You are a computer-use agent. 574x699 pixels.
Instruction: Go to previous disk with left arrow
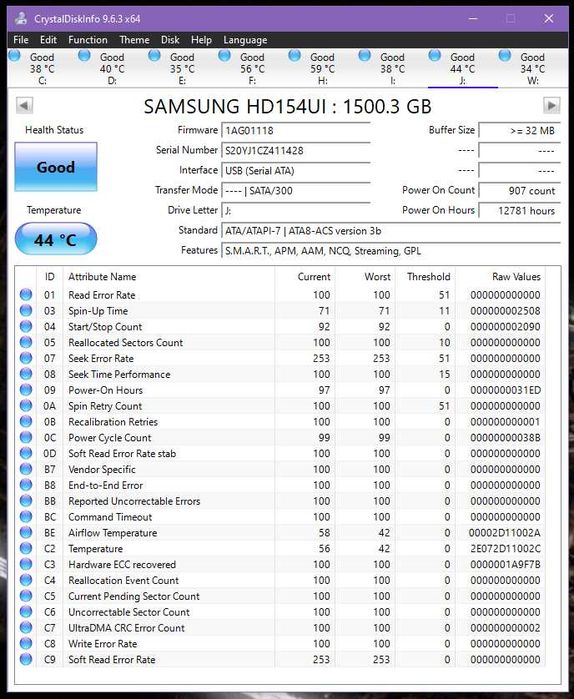(x=24, y=106)
